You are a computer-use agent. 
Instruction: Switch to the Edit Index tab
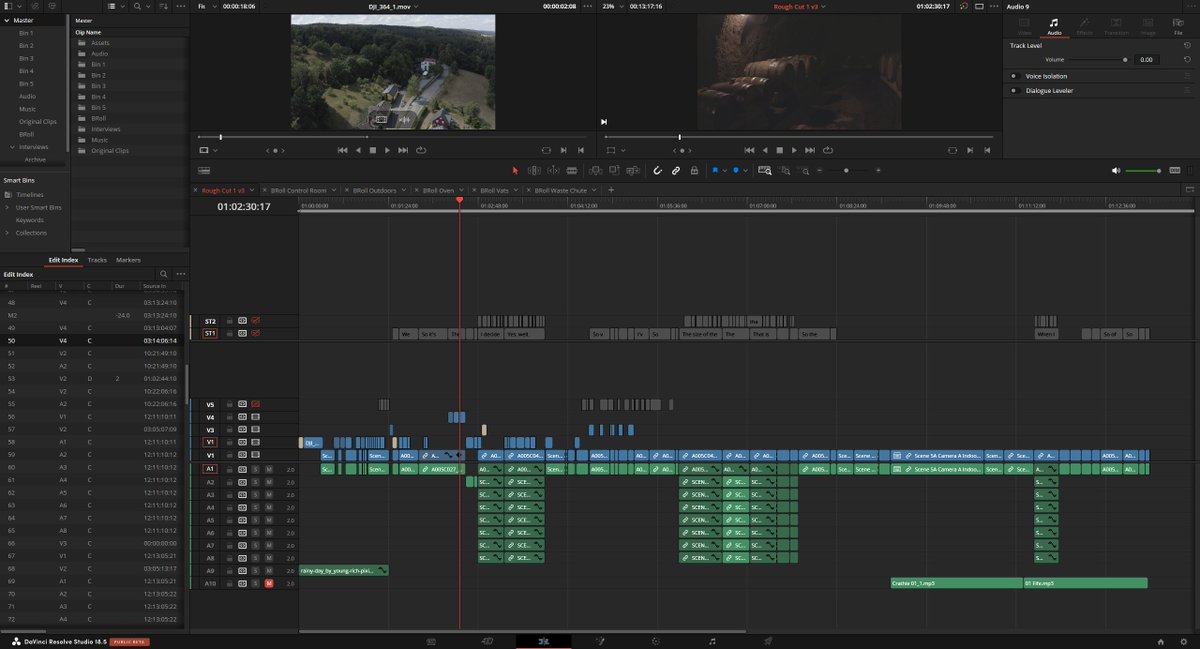62,260
